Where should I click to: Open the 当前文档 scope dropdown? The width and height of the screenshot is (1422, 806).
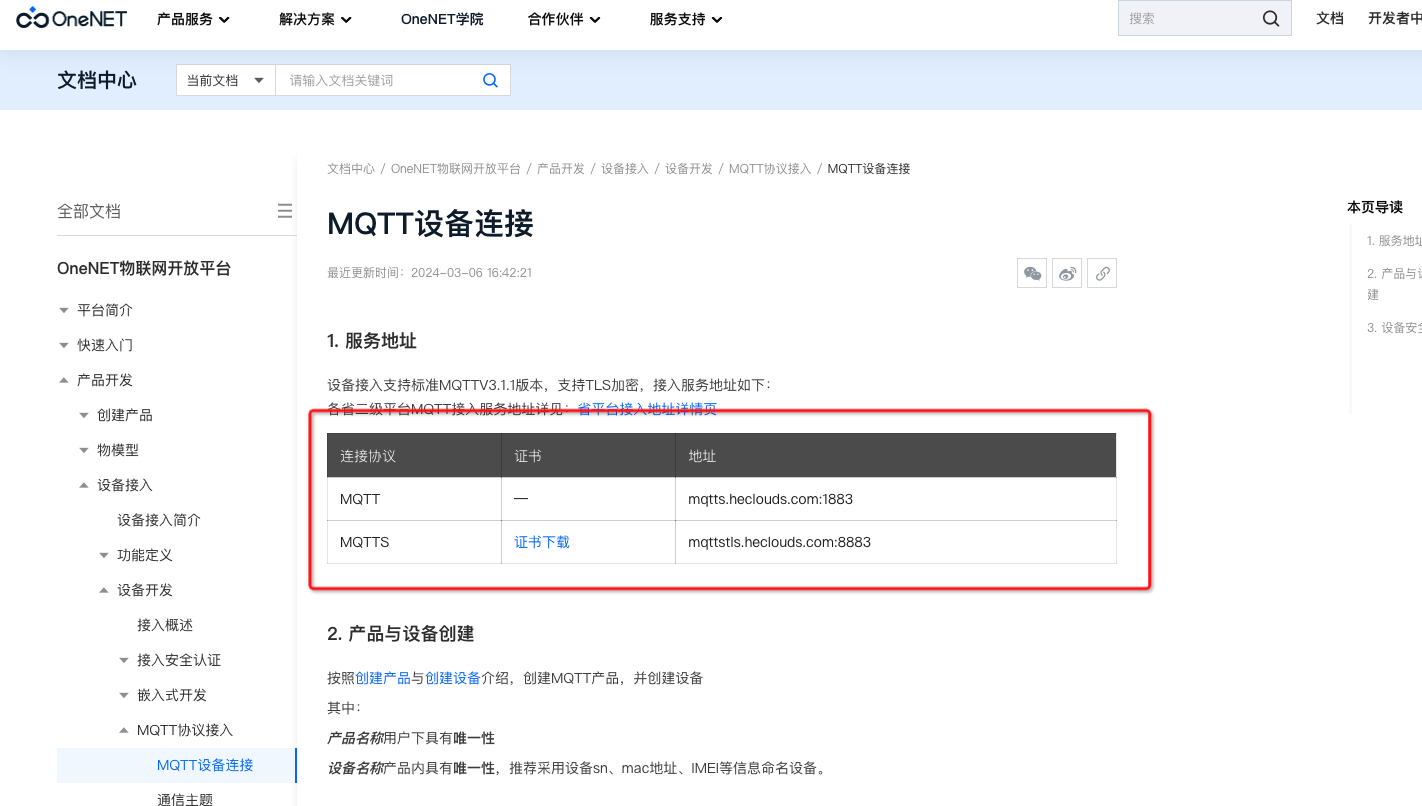pyautogui.click(x=226, y=81)
